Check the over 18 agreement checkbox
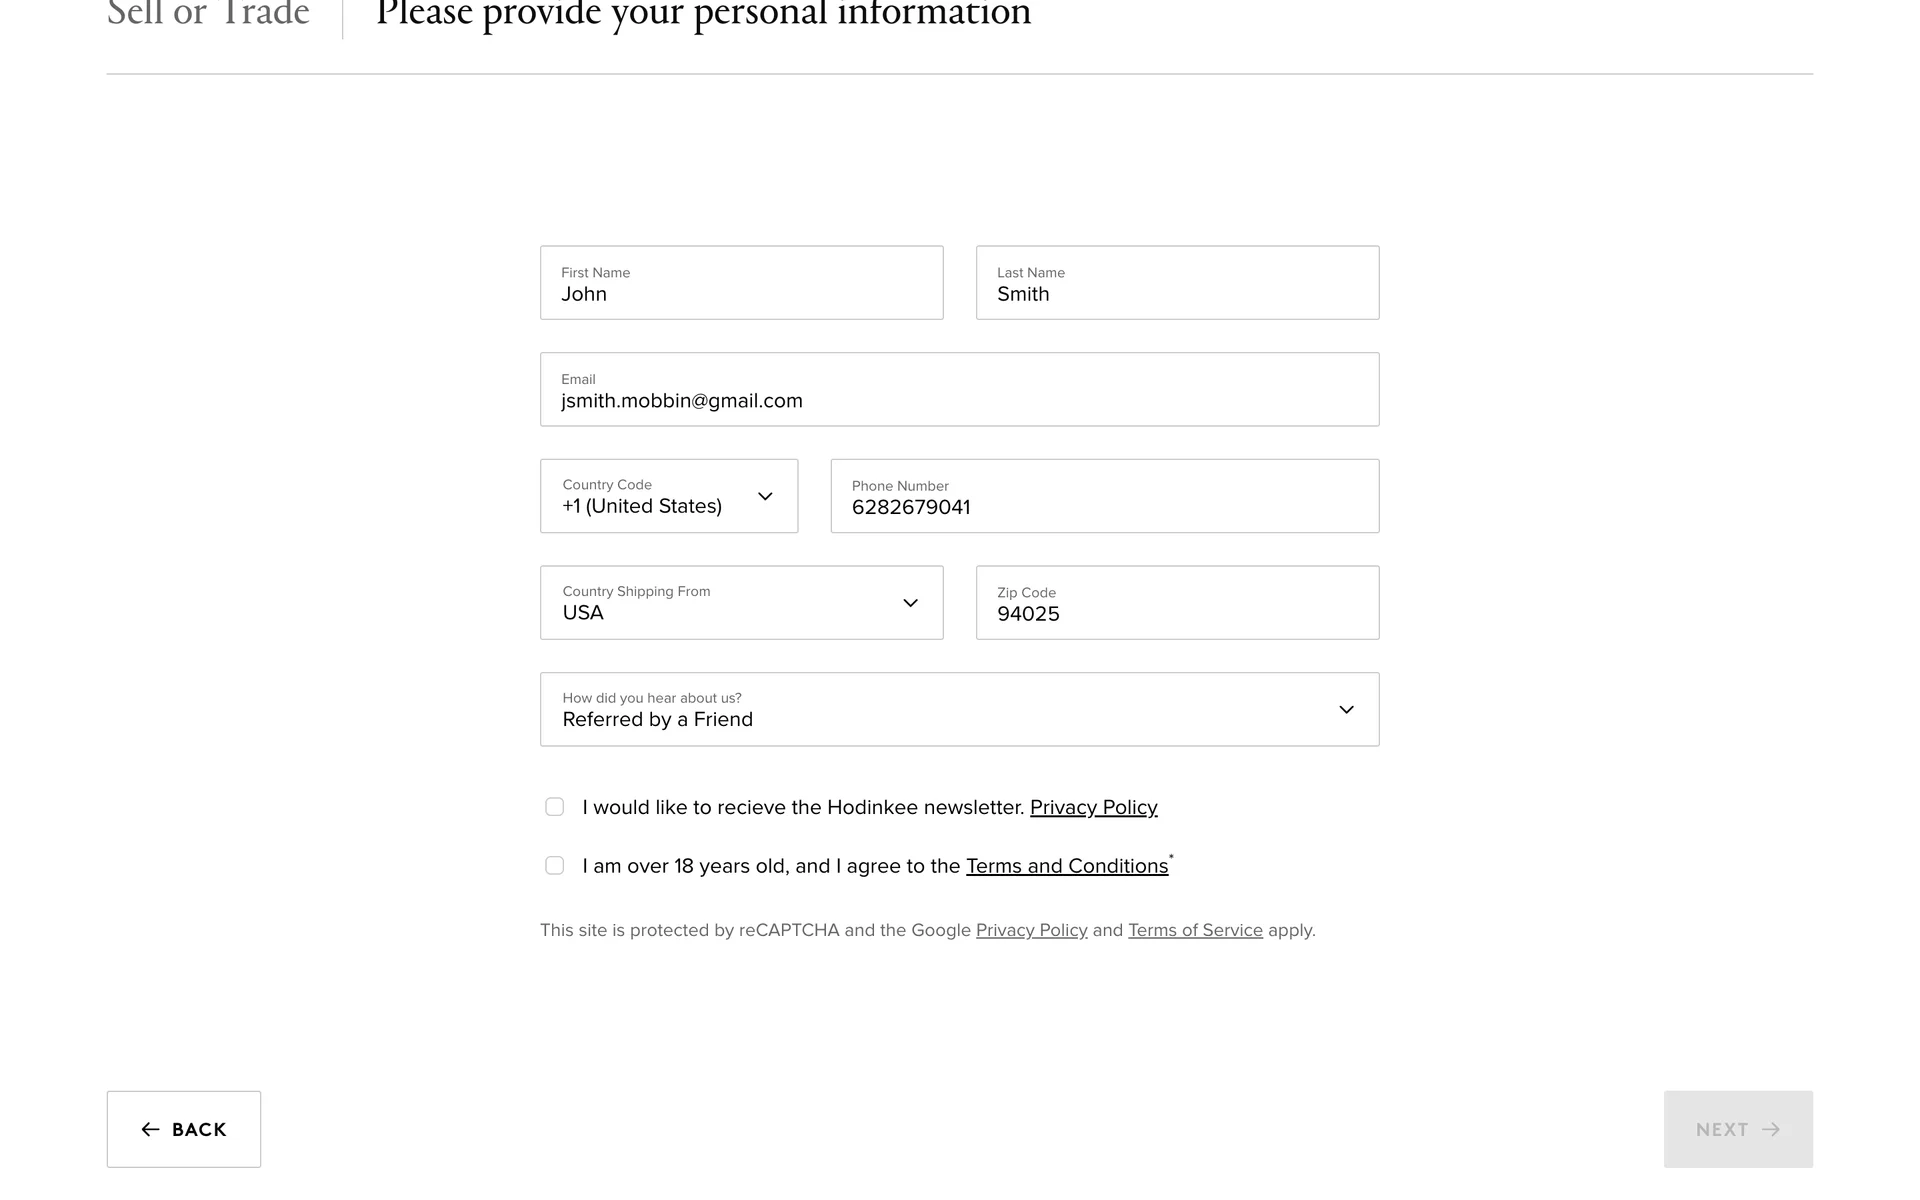 click(555, 865)
